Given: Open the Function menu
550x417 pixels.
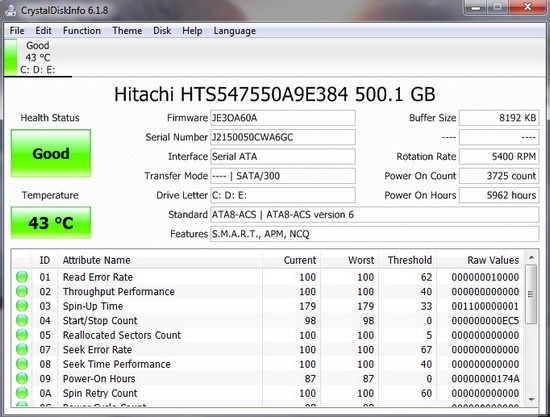Looking at the screenshot, I should [x=82, y=31].
